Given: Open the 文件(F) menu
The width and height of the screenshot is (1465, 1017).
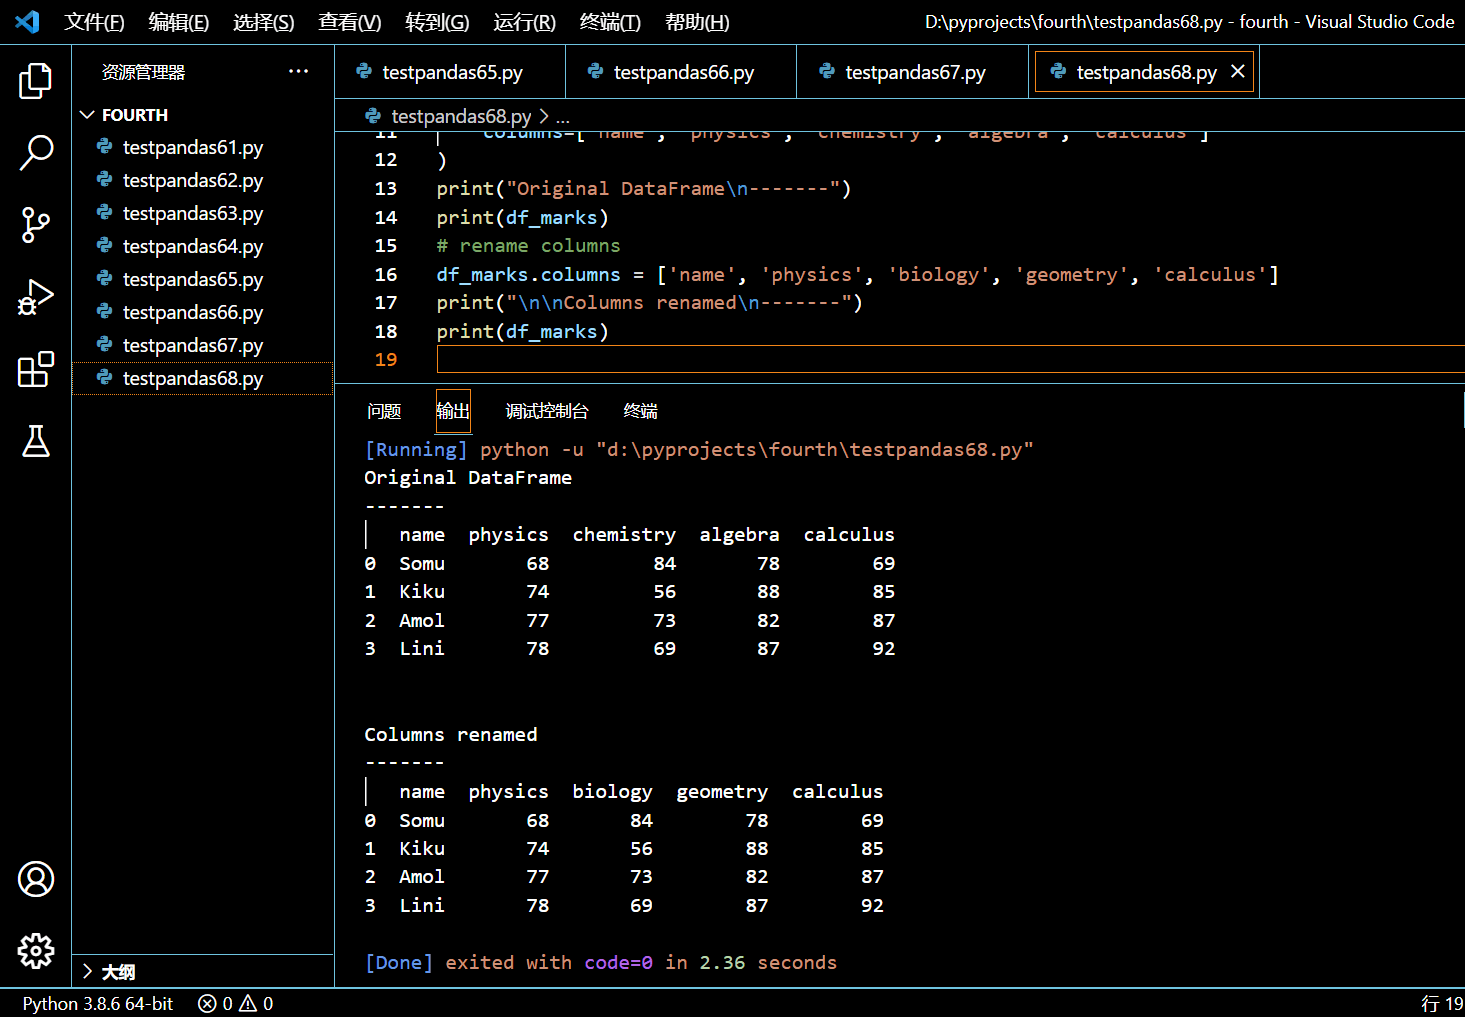Looking at the screenshot, I should coord(95,22).
